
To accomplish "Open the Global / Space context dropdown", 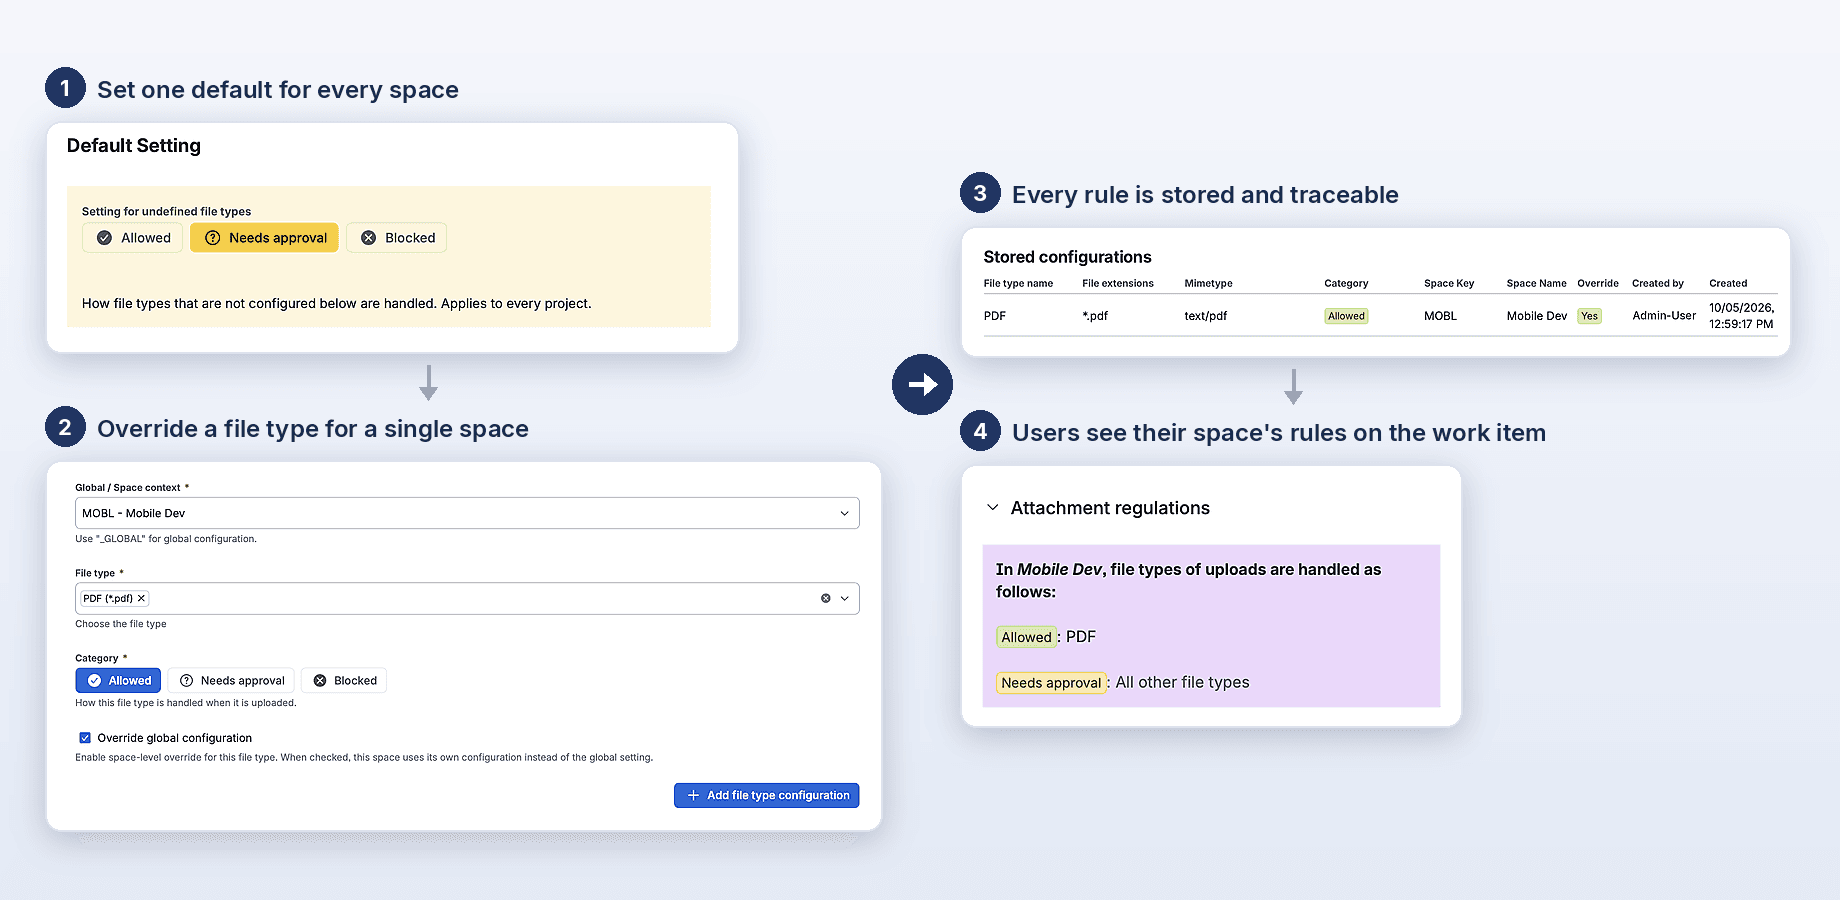I will (467, 513).
